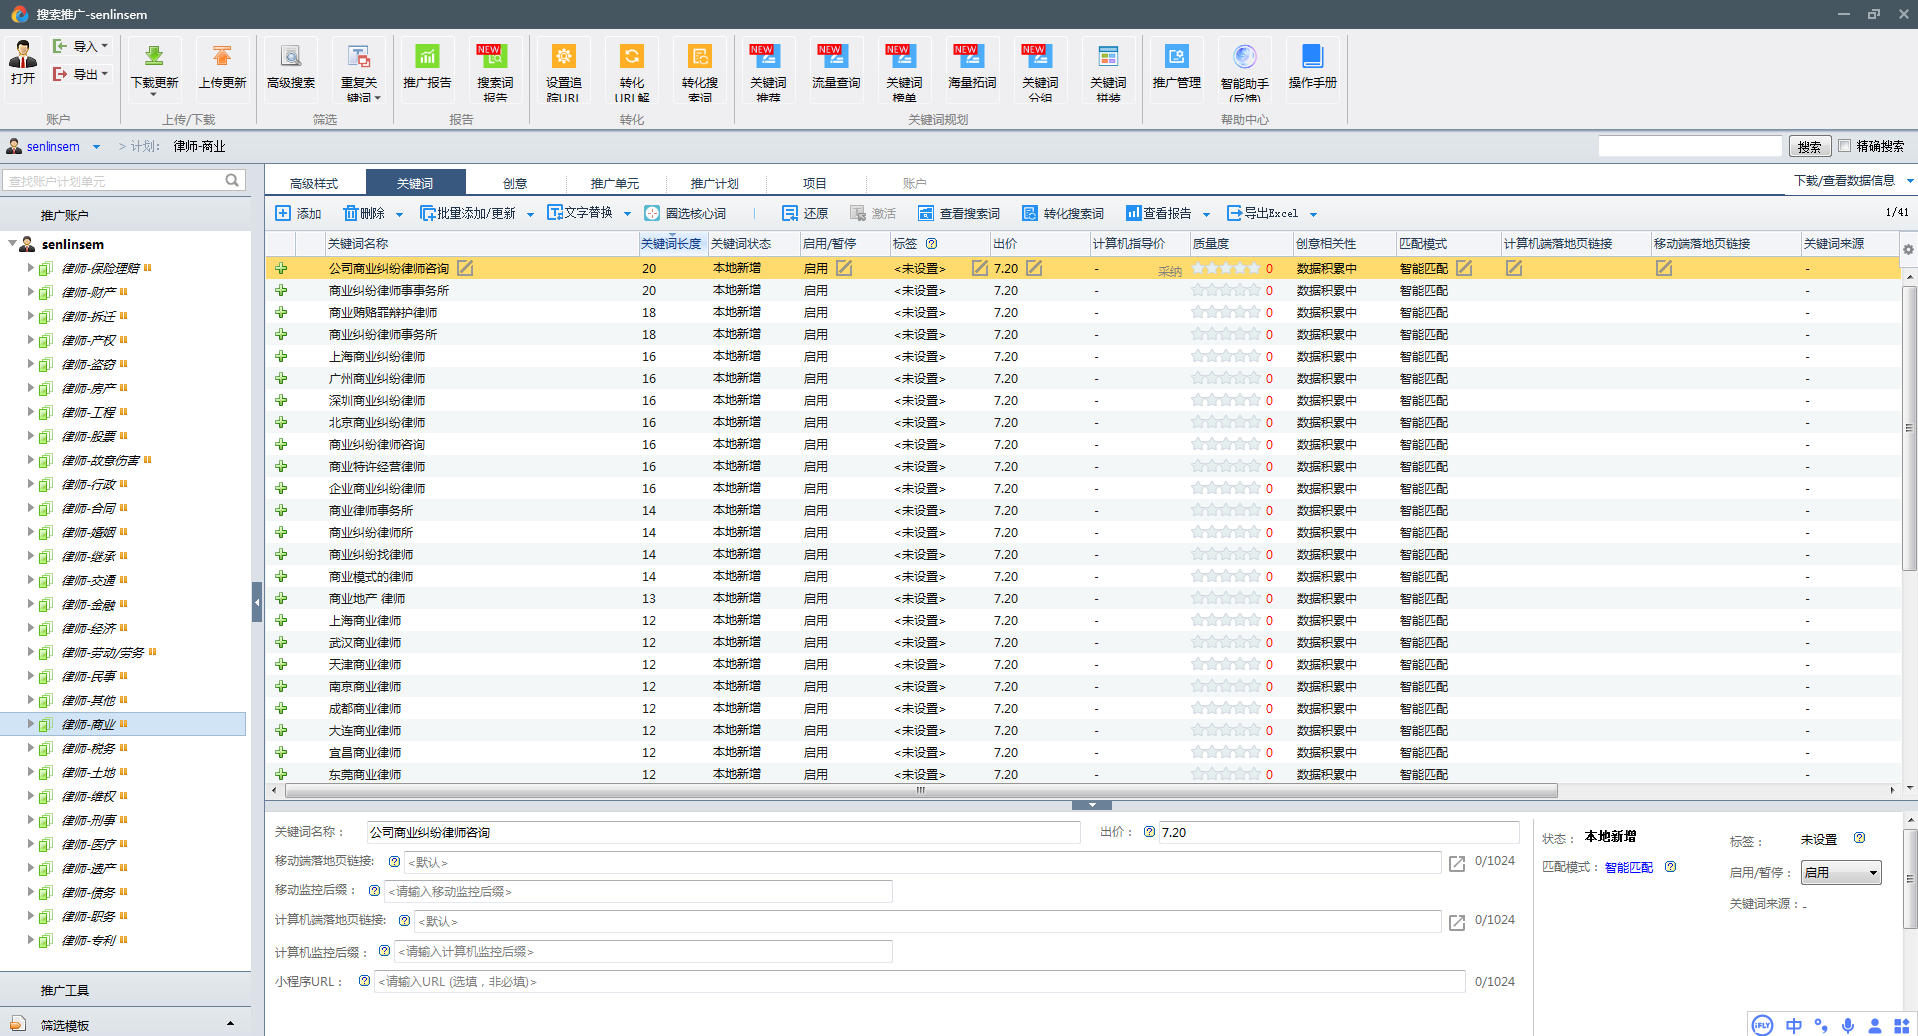The image size is (1918, 1036).
Task: Open the 推广报告 report icon
Action: click(x=427, y=58)
